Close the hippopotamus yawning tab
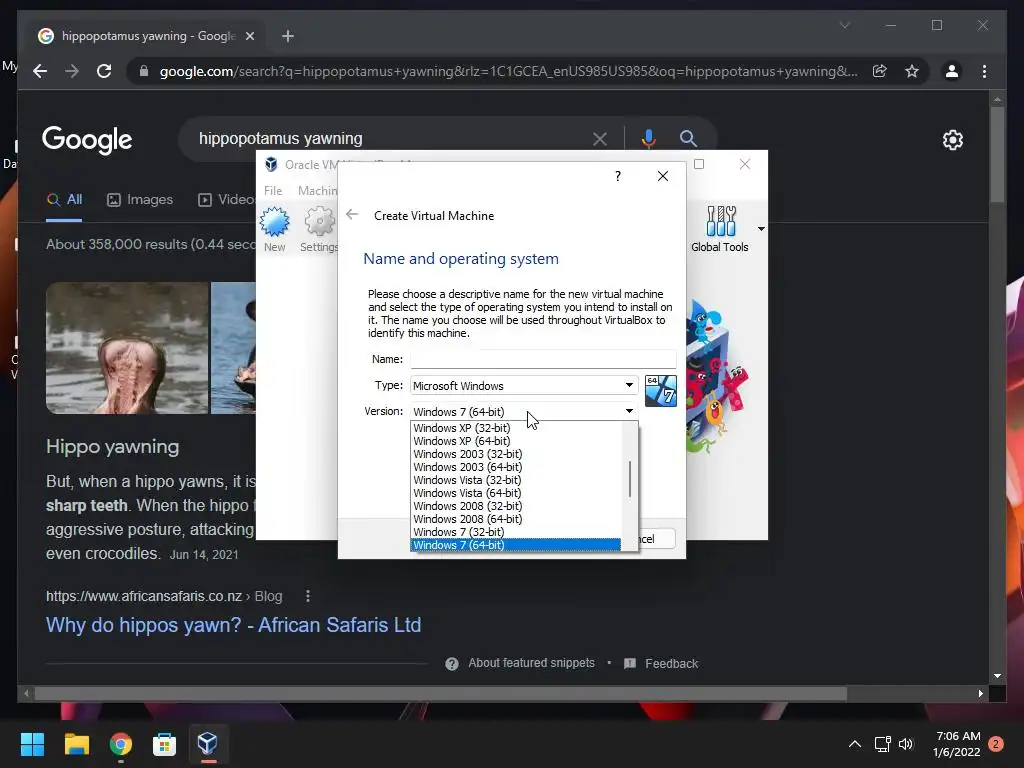 pyautogui.click(x=249, y=36)
